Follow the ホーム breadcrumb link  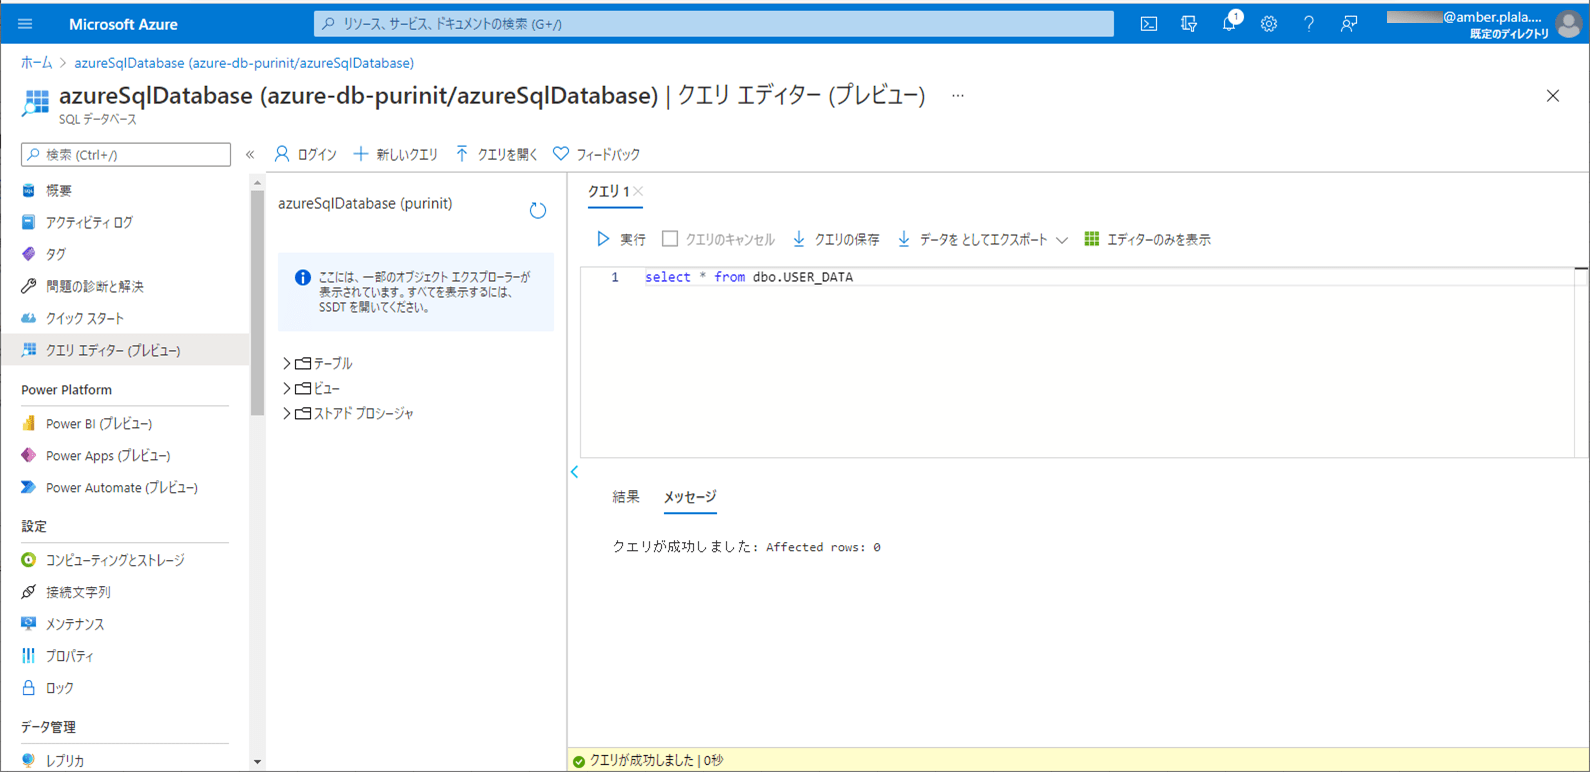coord(37,63)
